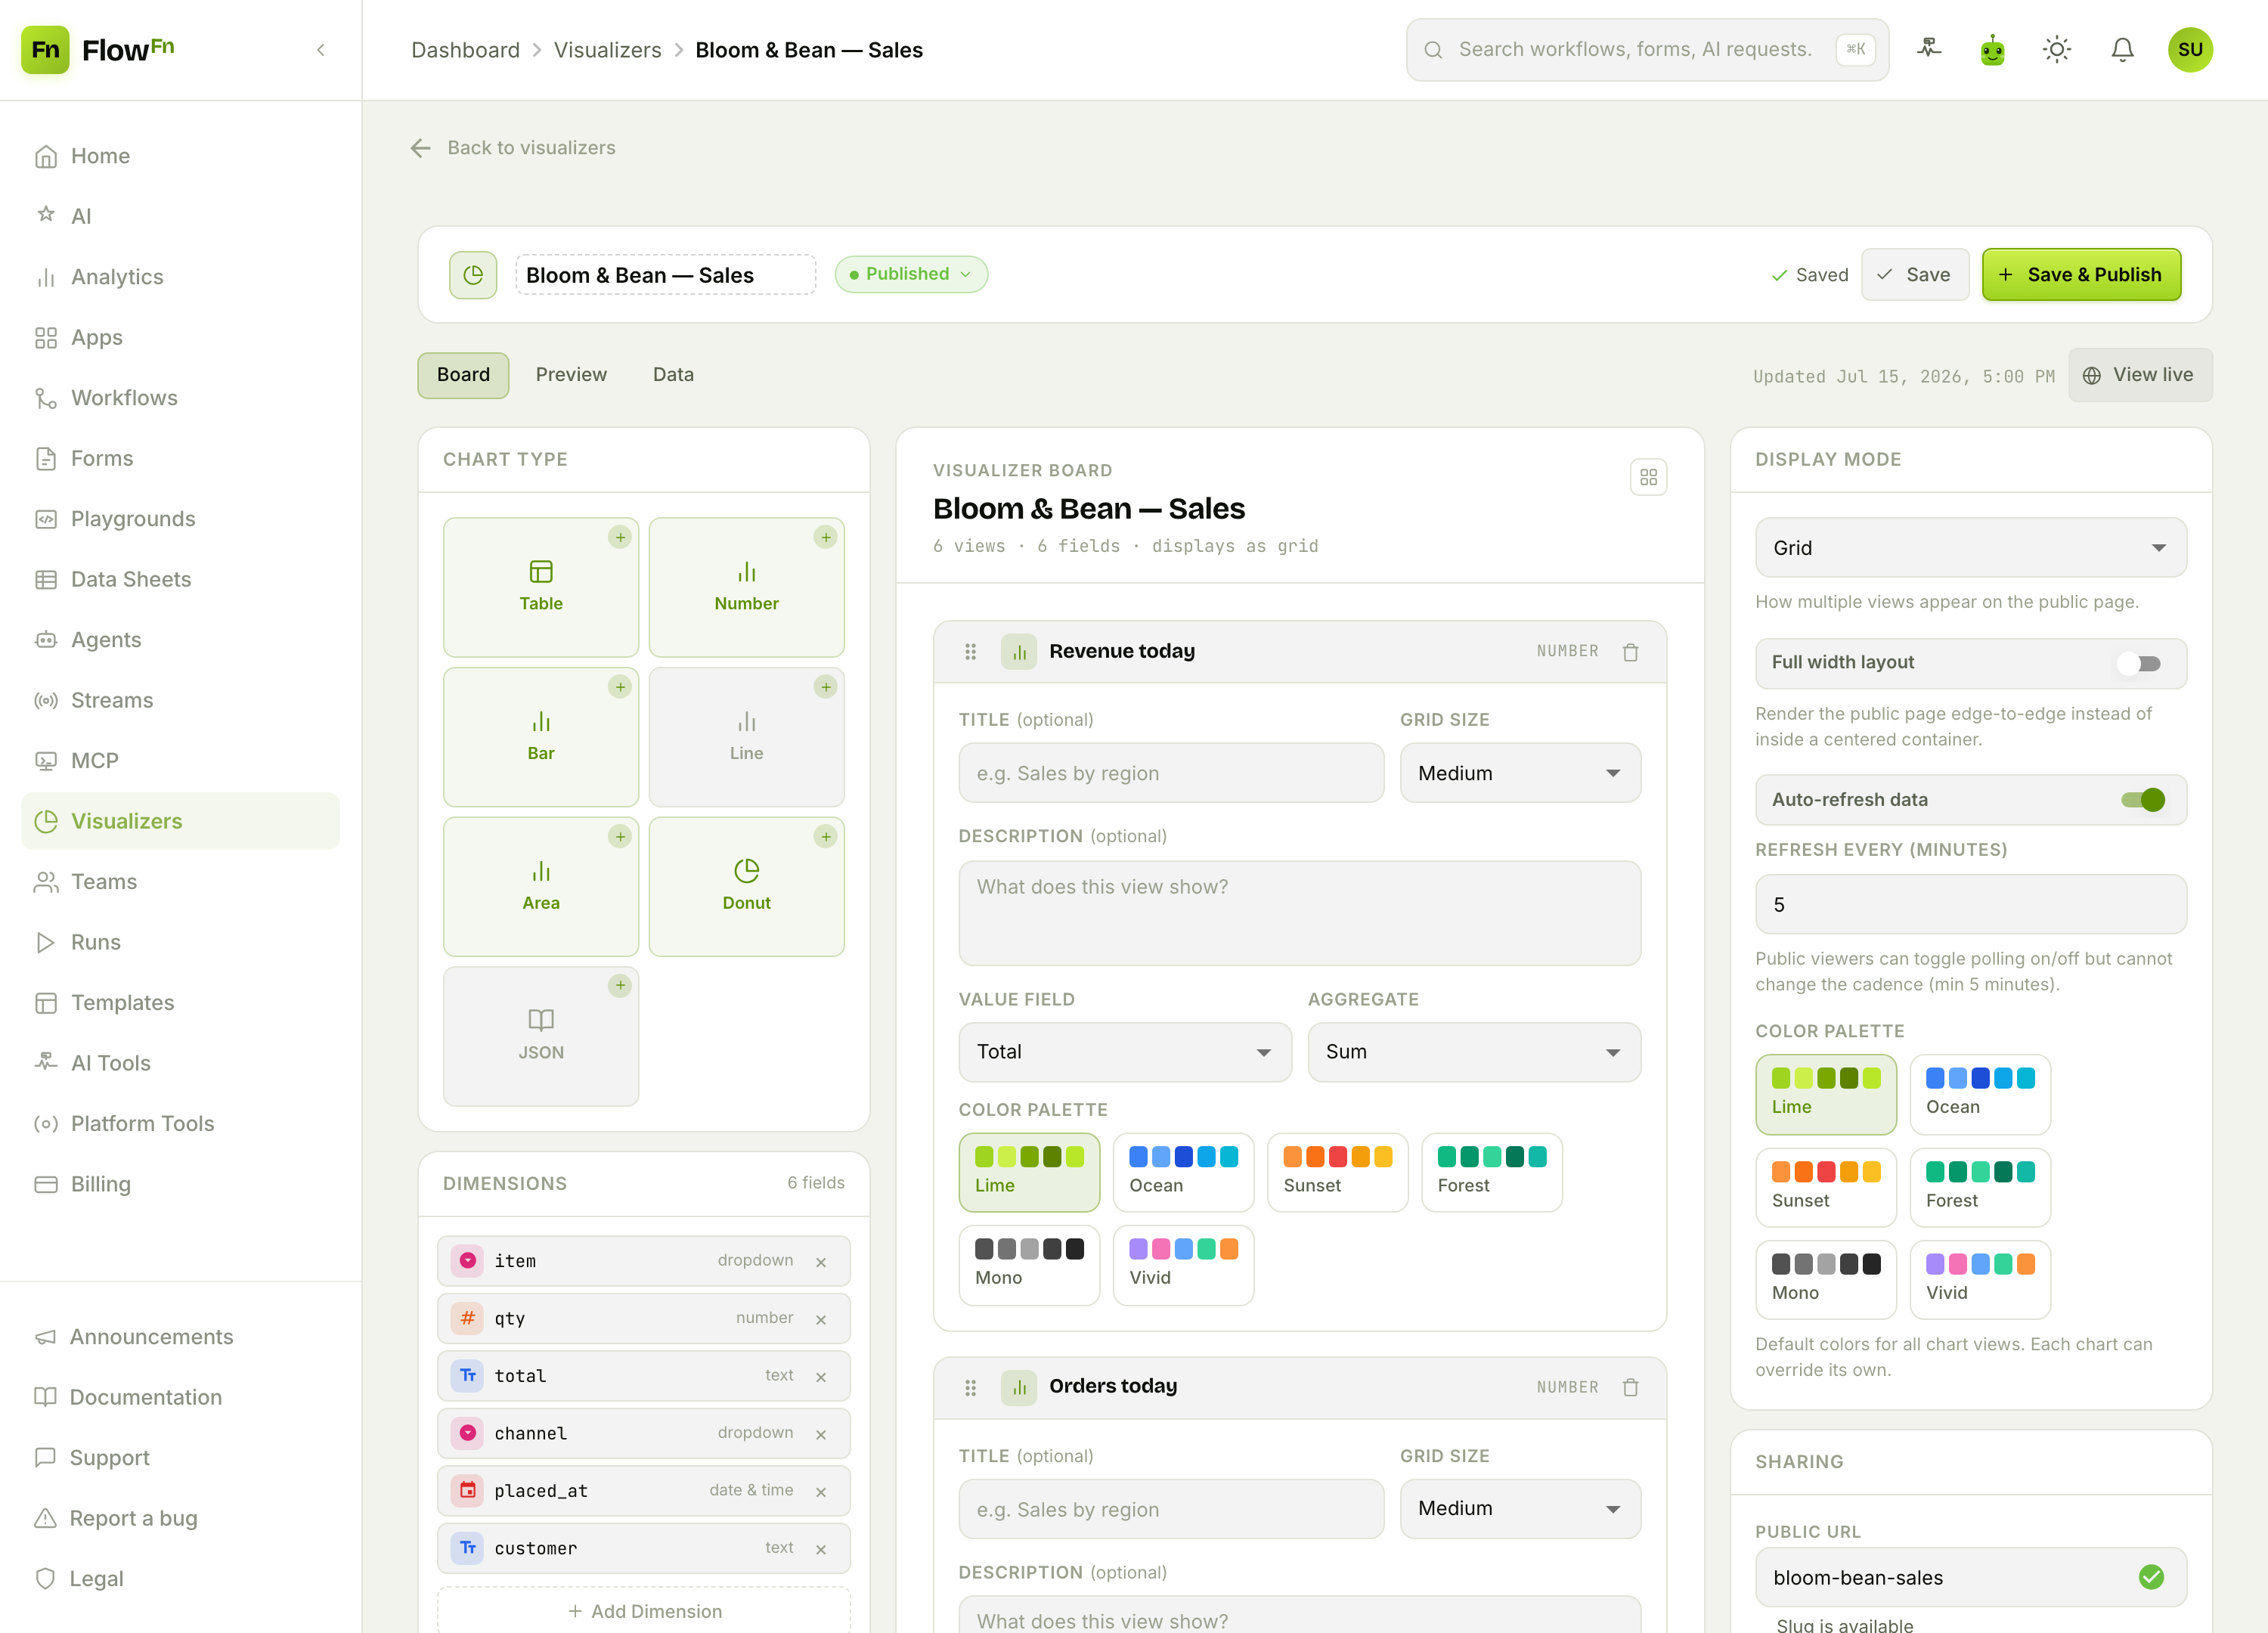The image size is (2268, 1633).
Task: Go to Visualizers breadcrumb
Action: click(607, 50)
